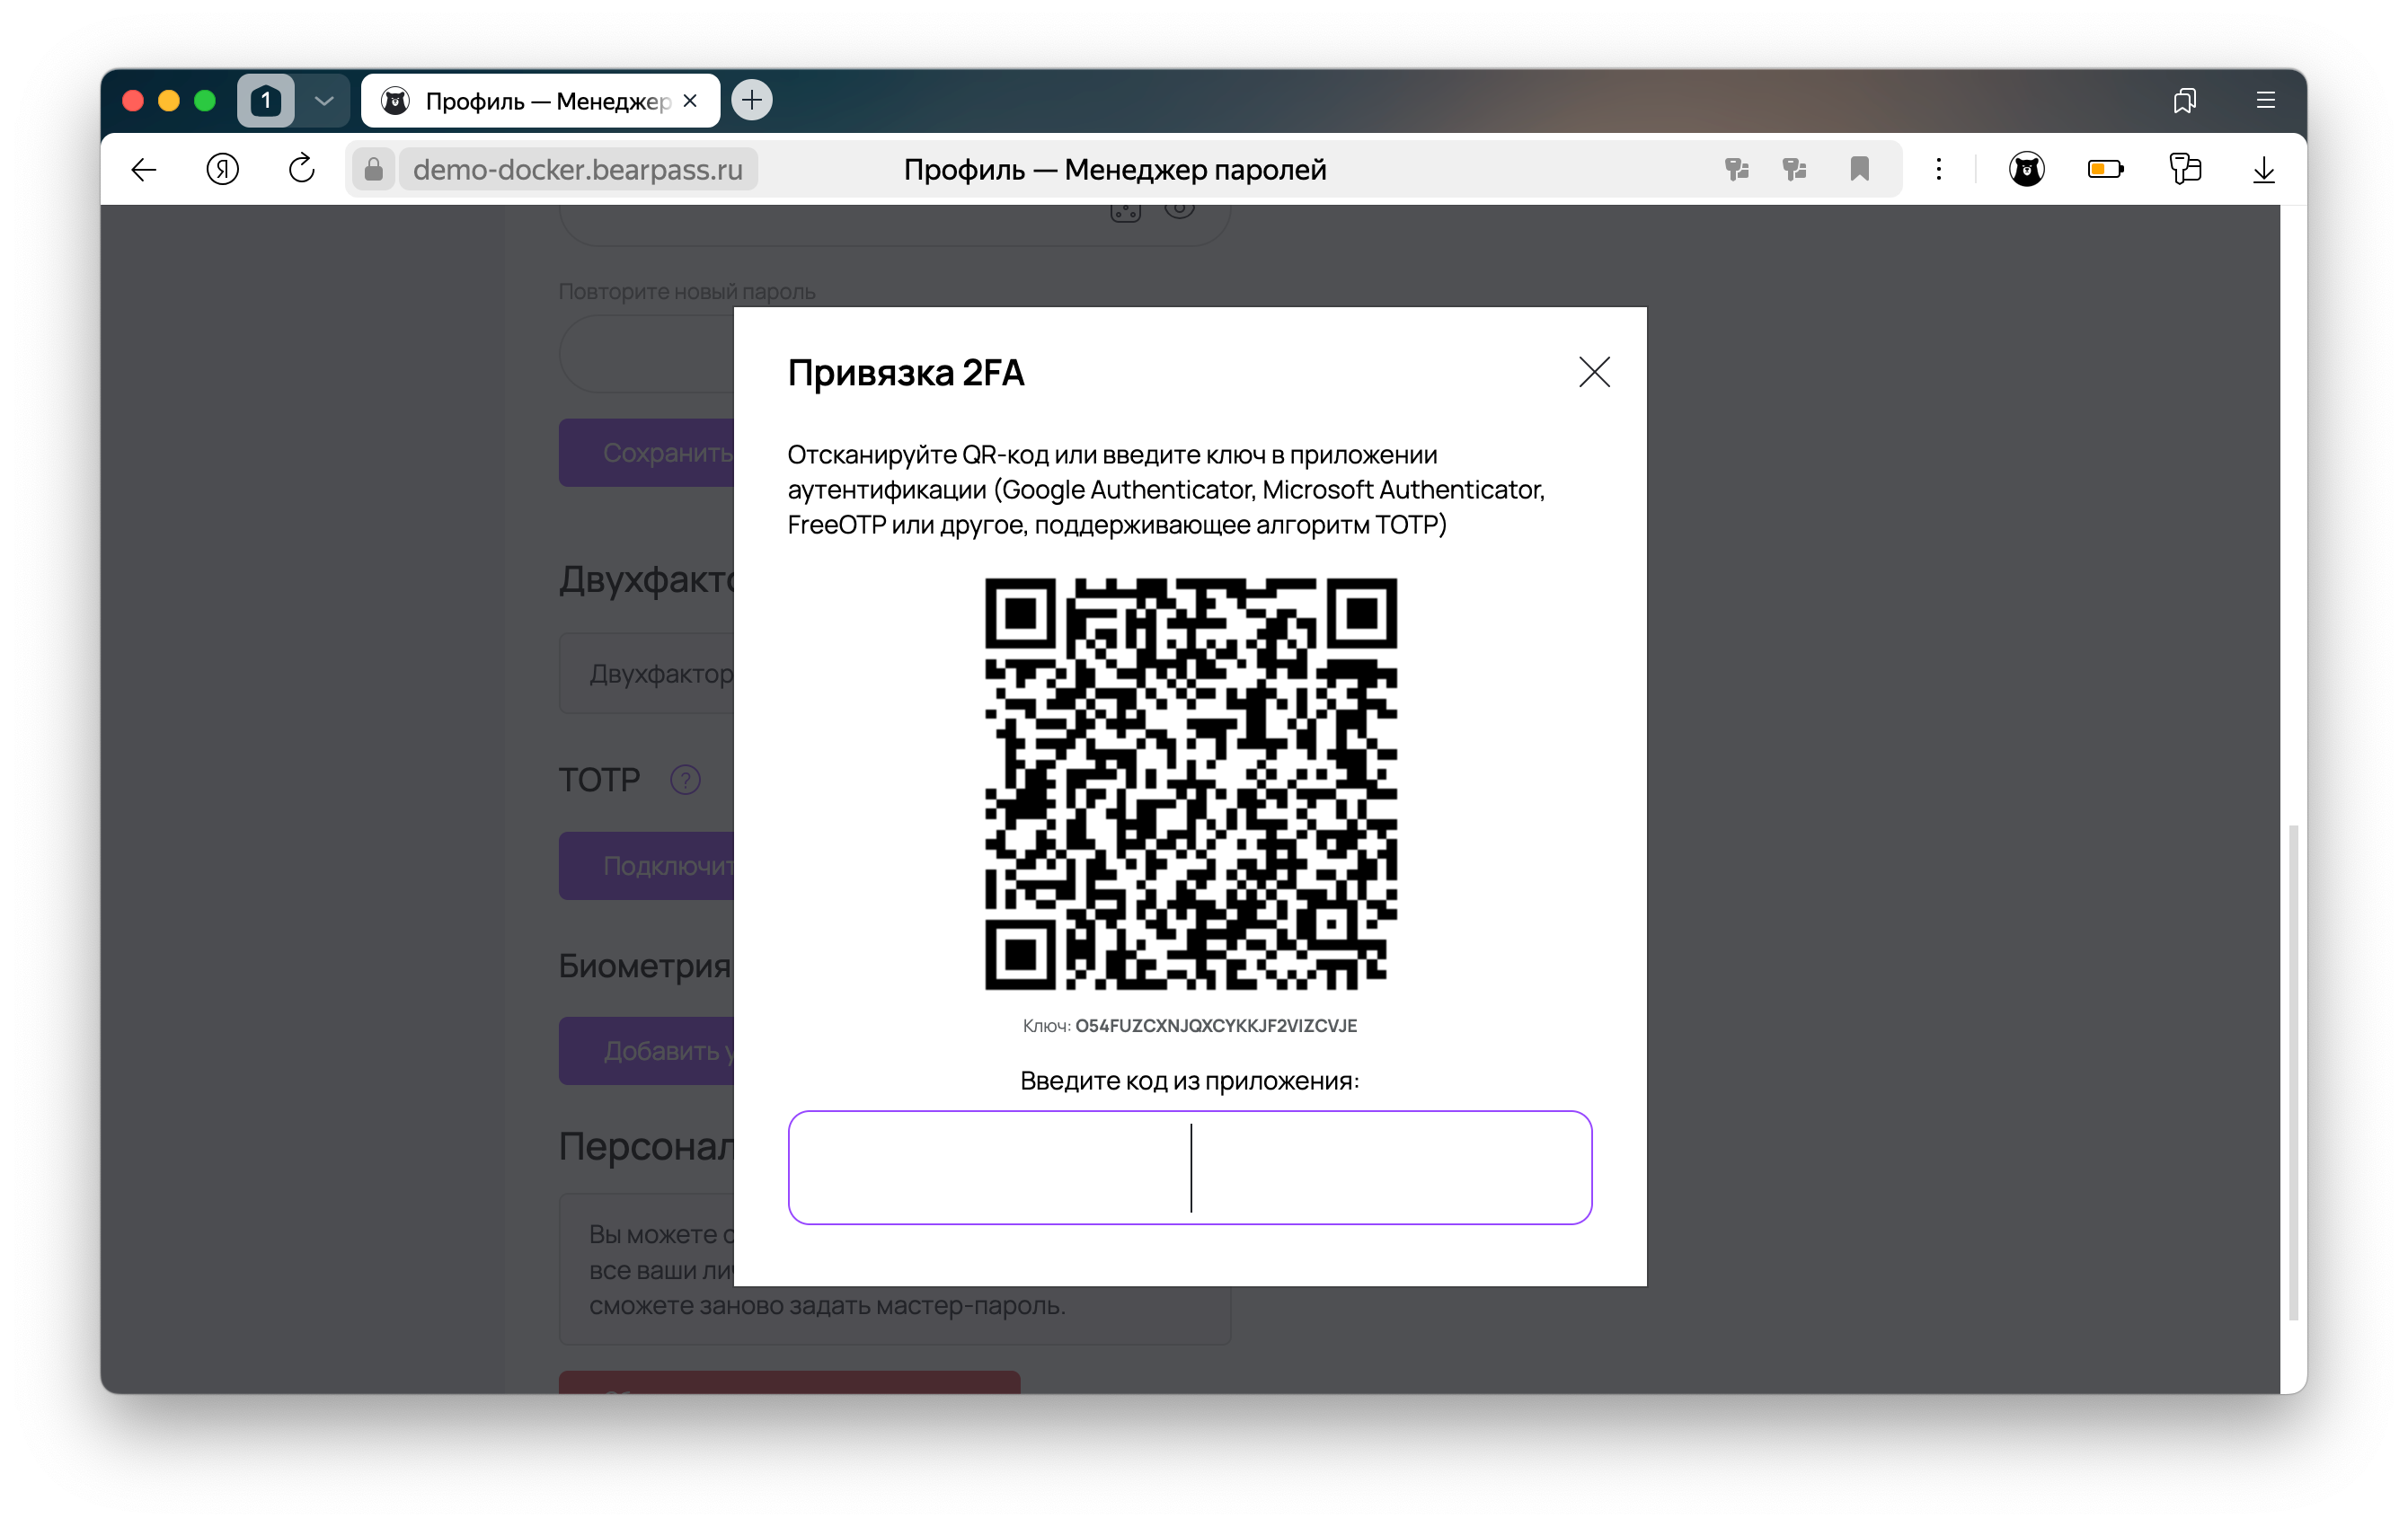Click the lock site security icon

[373, 169]
